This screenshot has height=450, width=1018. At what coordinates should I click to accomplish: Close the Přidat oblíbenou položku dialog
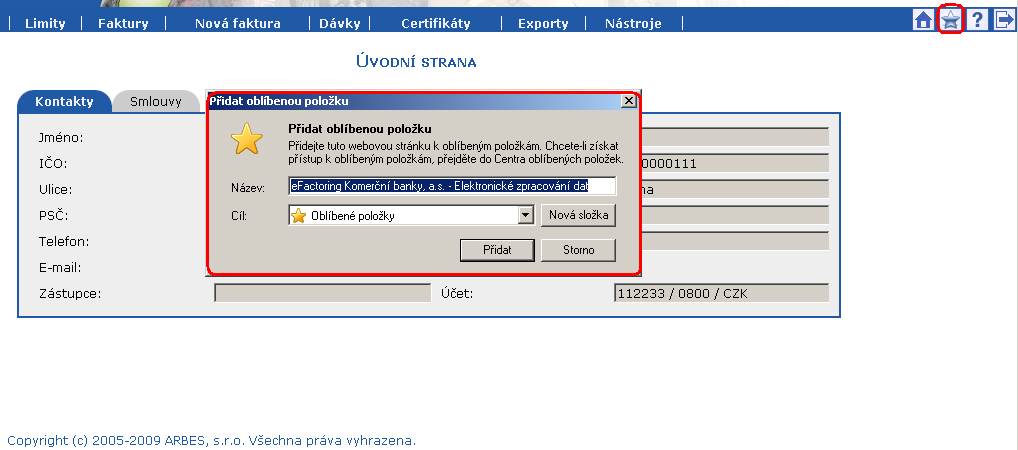628,101
